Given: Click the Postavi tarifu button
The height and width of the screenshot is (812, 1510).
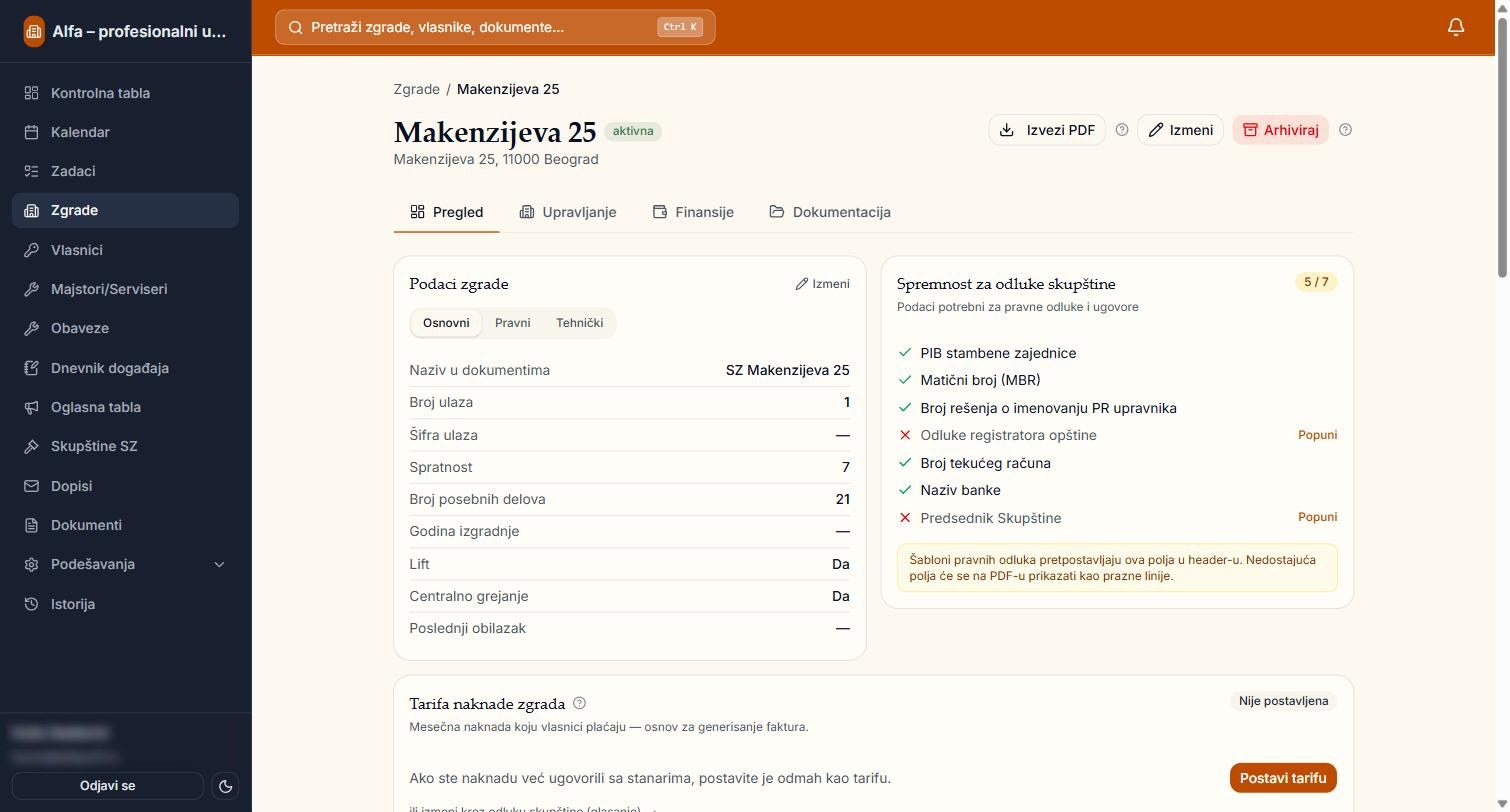Looking at the screenshot, I should coord(1283,778).
